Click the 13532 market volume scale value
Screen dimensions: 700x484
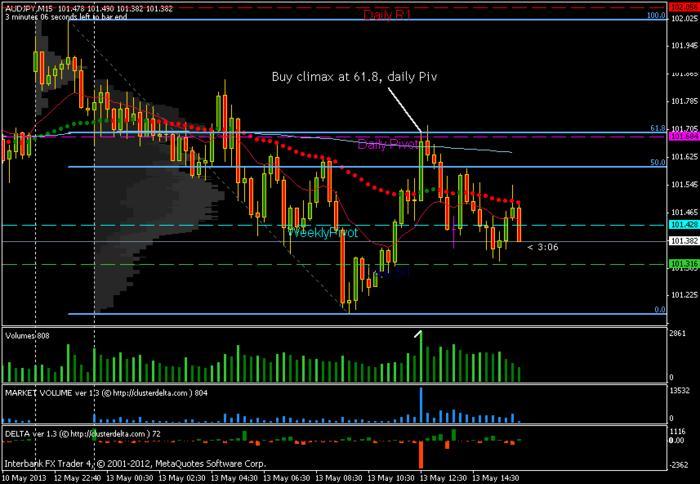[x=680, y=390]
